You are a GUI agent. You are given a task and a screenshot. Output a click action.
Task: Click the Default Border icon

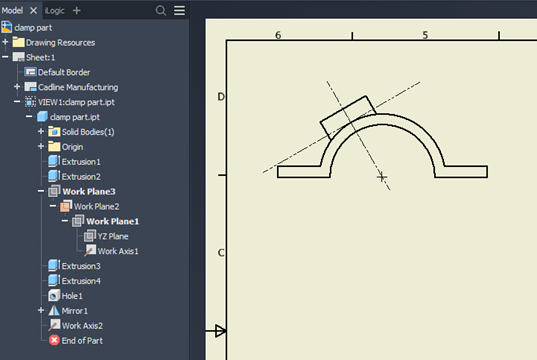(x=30, y=72)
